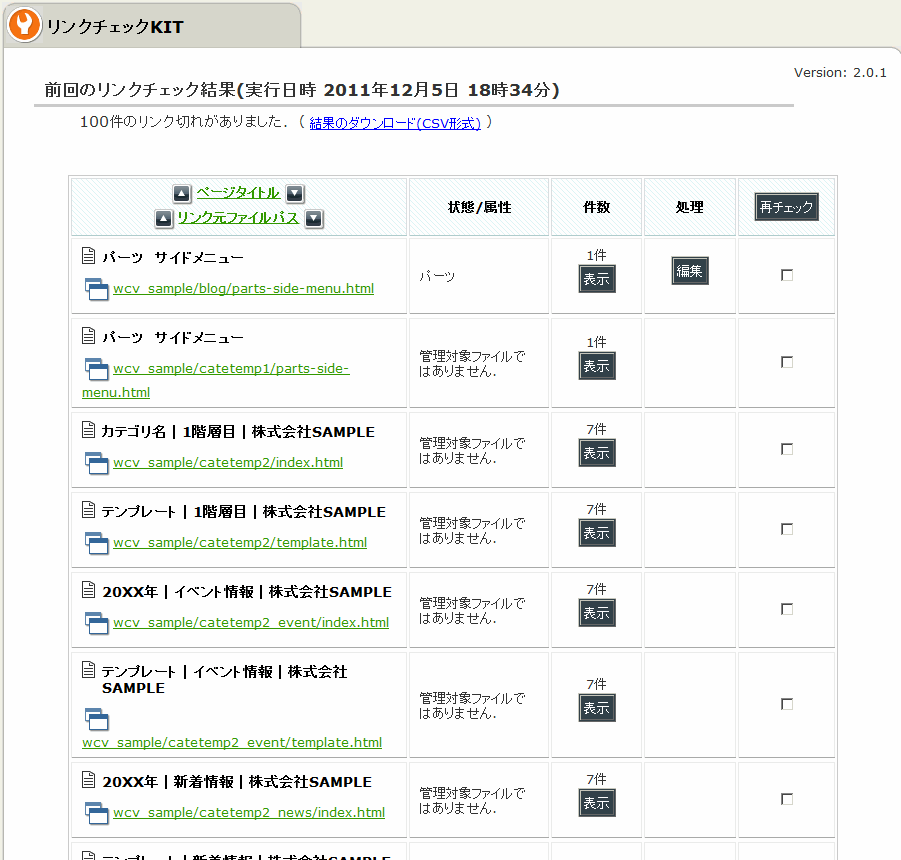Select checkbox for catetemp2_news/index.html row
This screenshot has width=901, height=860.
[787, 799]
